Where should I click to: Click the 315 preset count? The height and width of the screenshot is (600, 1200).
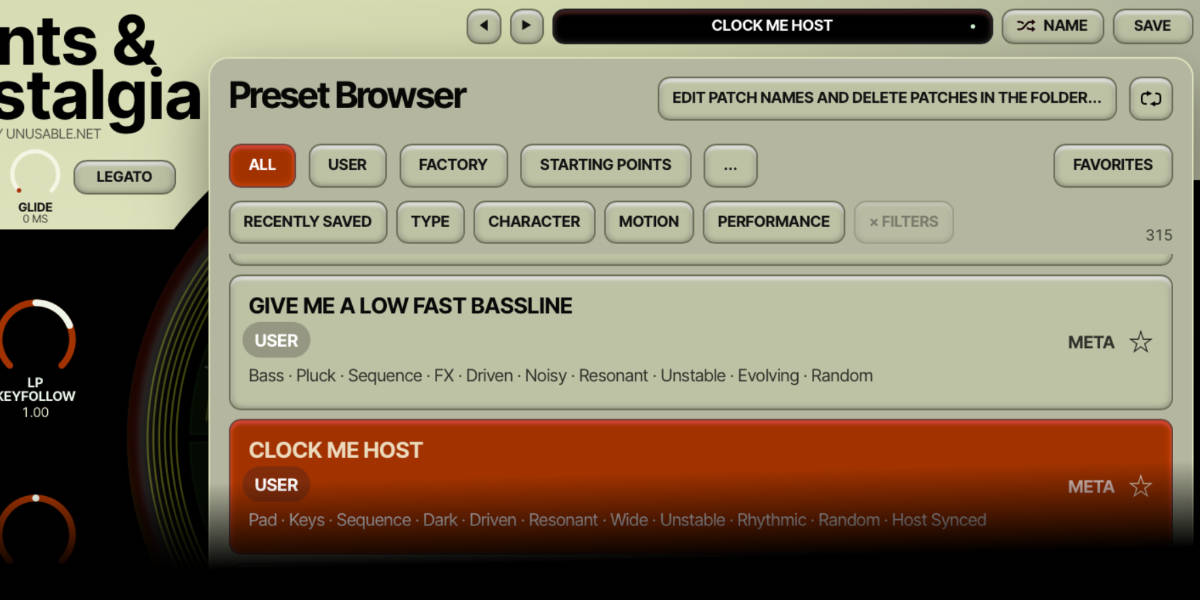click(1158, 235)
